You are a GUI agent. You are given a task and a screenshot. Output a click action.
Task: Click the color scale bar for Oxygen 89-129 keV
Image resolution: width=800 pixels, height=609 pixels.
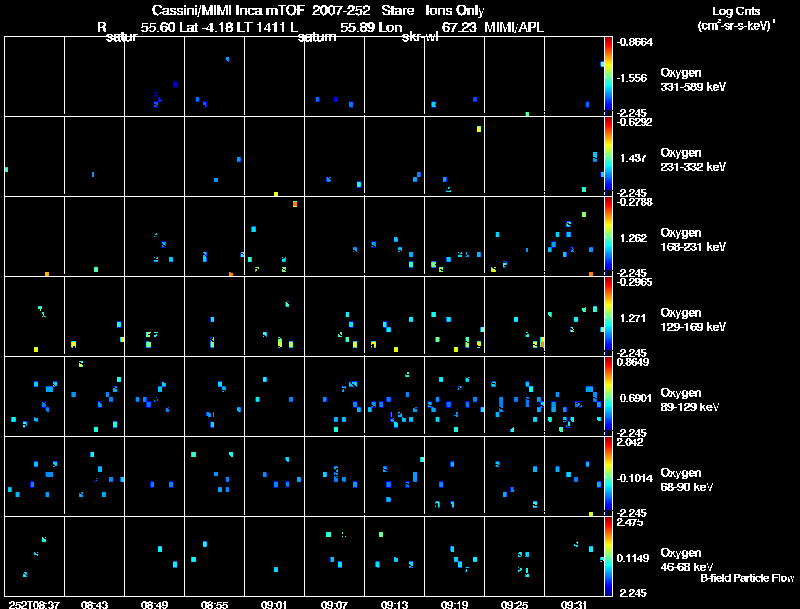pyautogui.click(x=608, y=396)
